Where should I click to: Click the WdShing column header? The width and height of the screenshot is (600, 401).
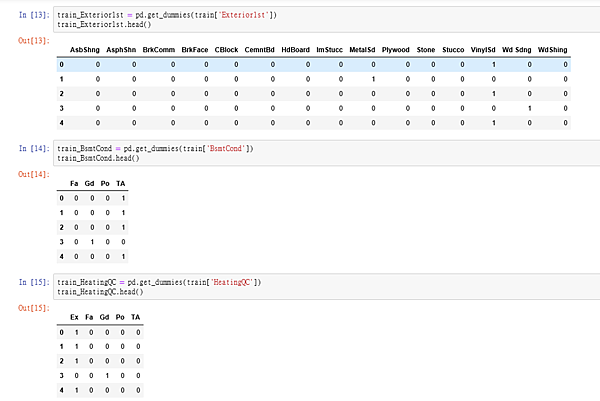[x=553, y=50]
